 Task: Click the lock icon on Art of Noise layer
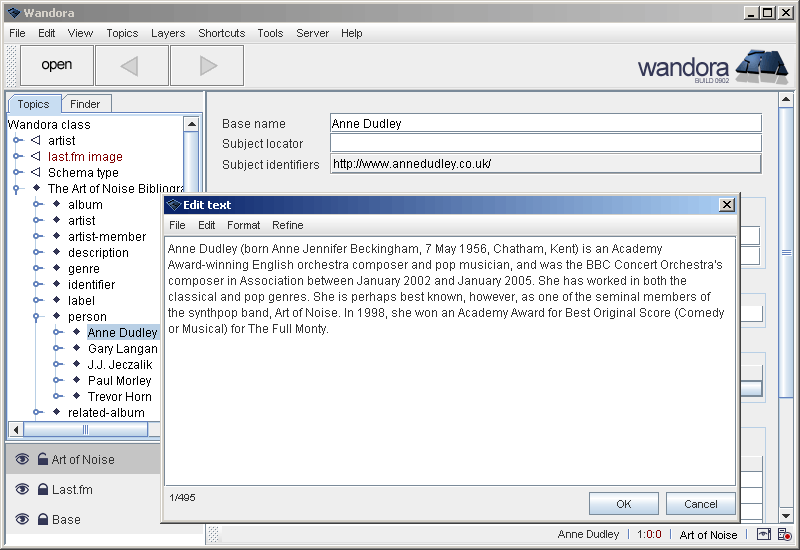43,460
